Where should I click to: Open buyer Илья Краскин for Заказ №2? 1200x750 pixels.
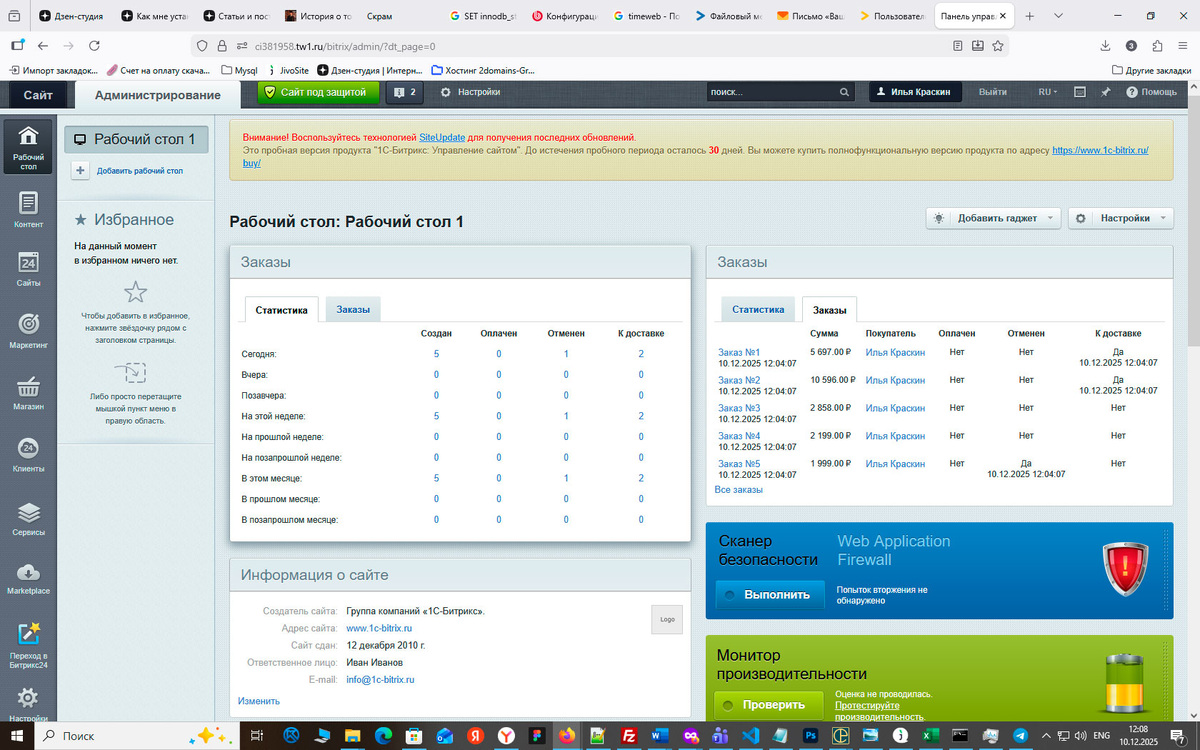895,380
